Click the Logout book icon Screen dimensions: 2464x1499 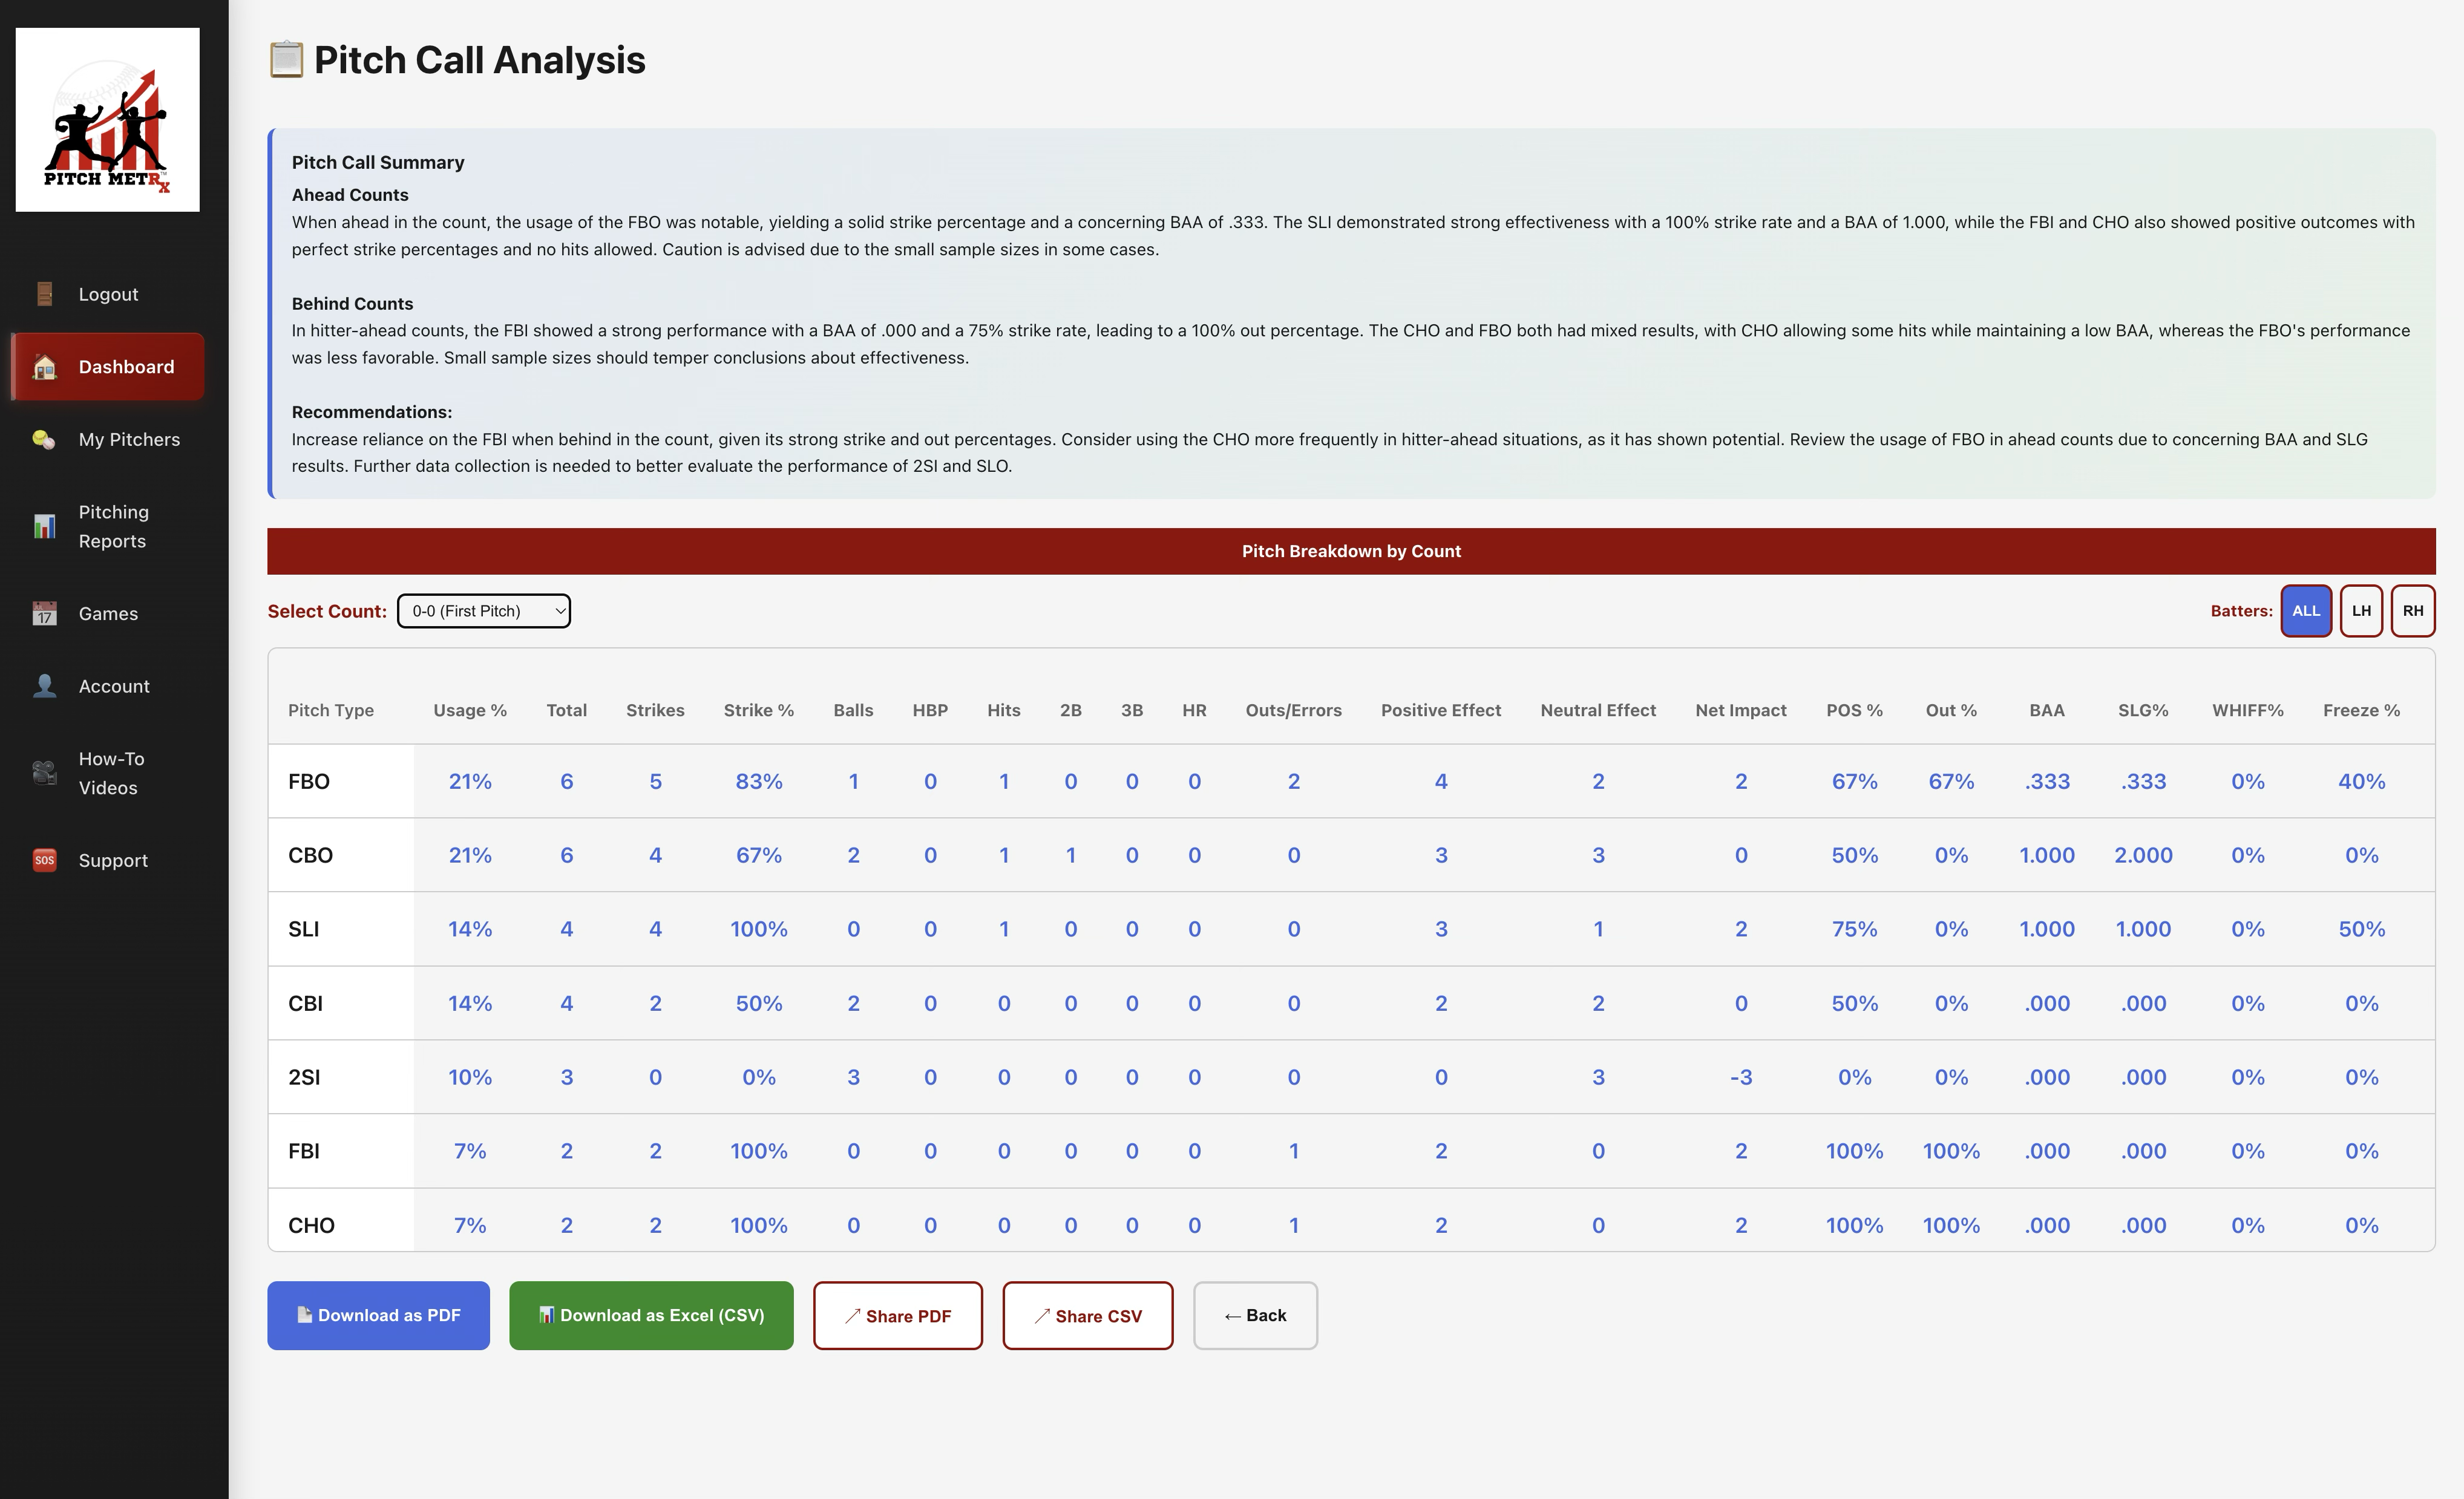[45, 293]
